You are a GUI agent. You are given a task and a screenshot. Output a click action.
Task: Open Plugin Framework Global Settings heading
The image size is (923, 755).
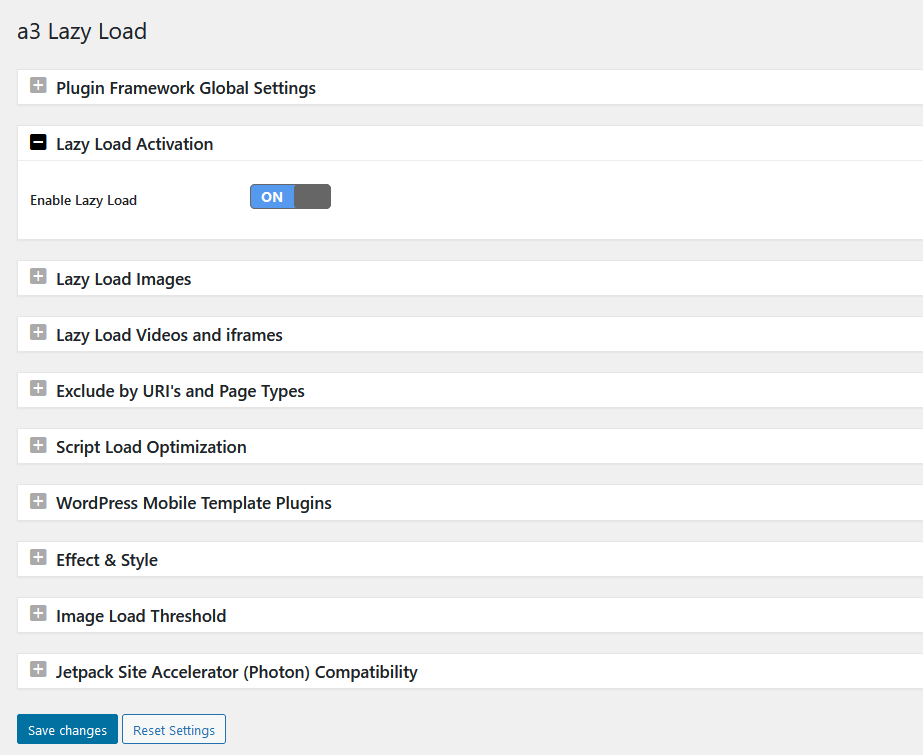click(186, 88)
